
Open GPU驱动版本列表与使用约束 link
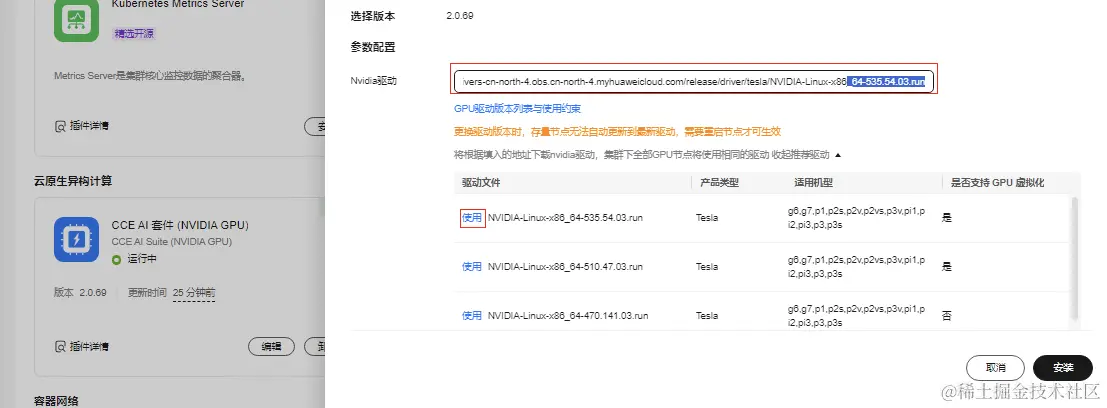click(517, 109)
